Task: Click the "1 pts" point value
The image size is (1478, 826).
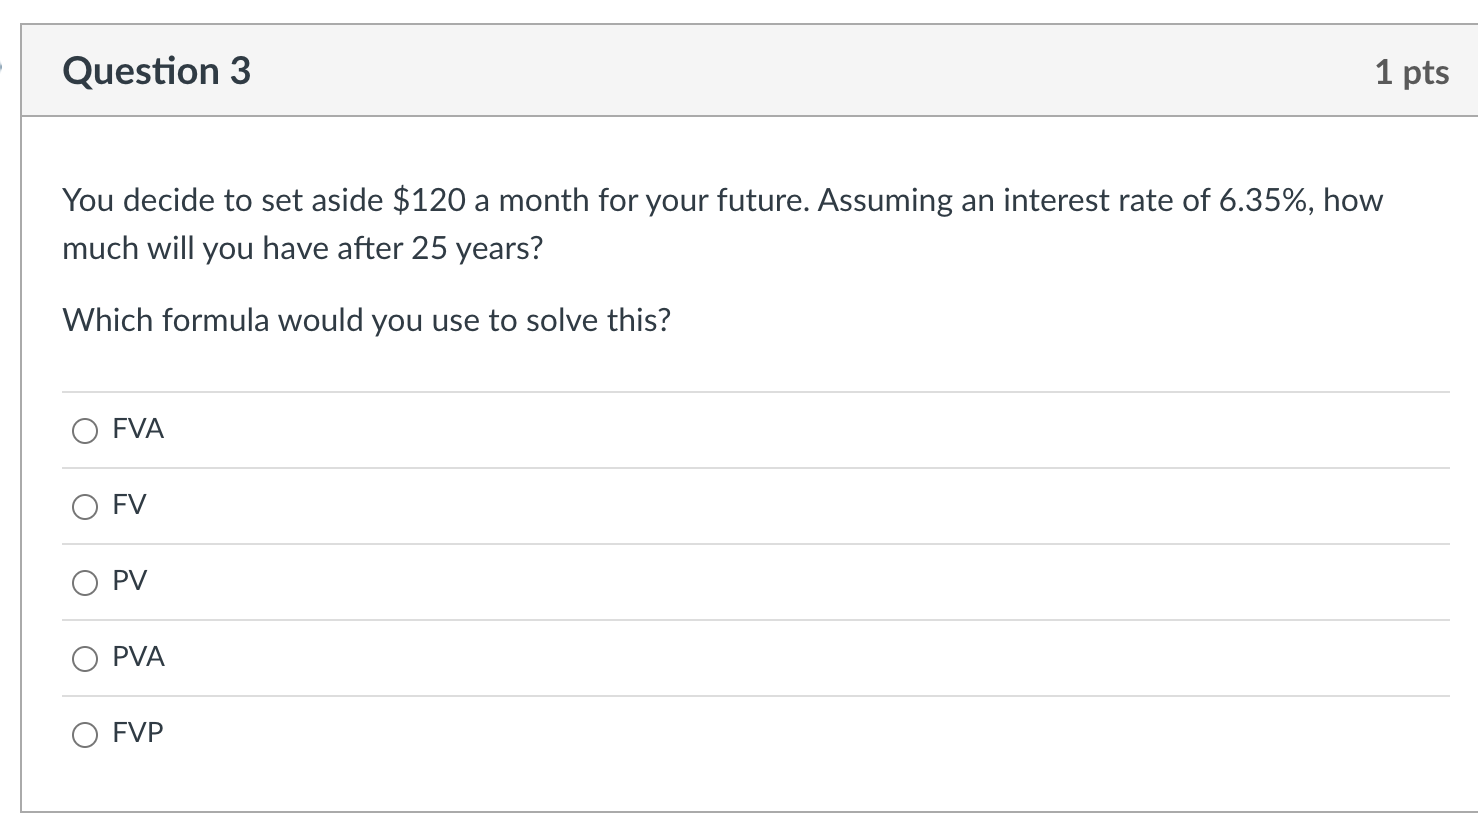Action: 1411,72
